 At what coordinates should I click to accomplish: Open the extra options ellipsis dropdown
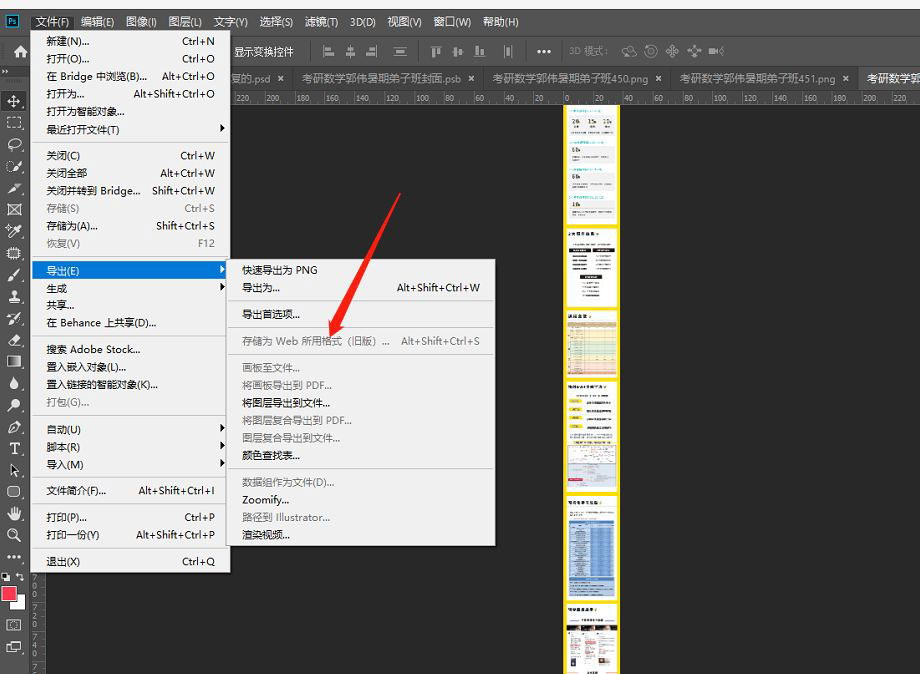[544, 51]
